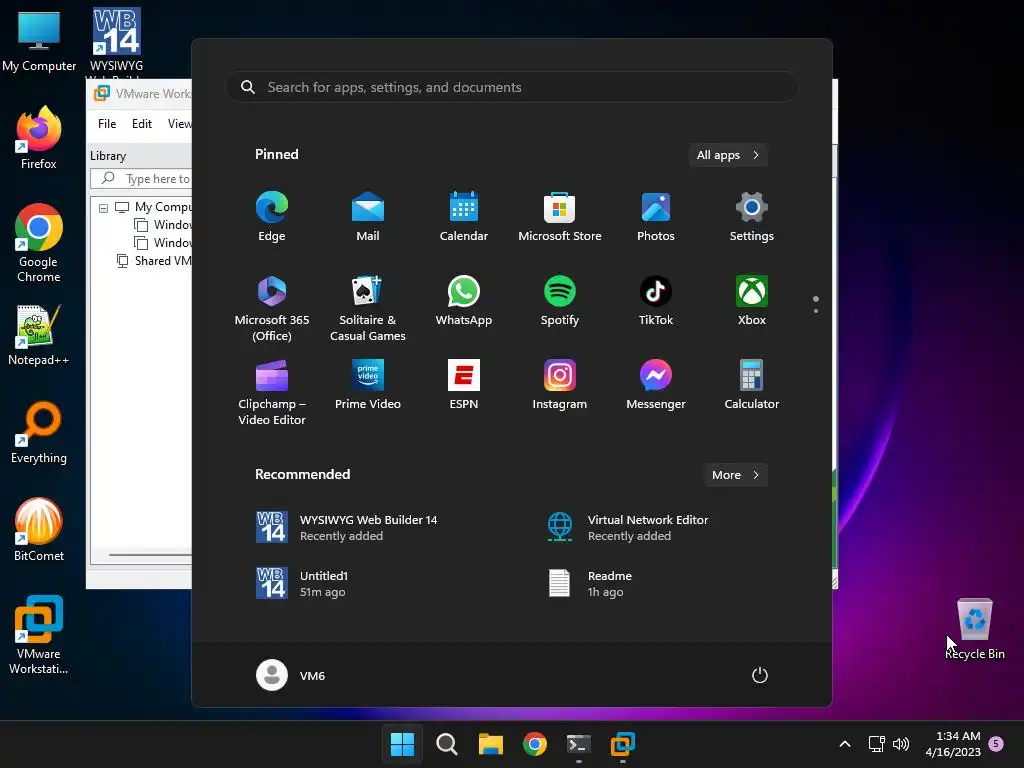Open taskbar Search
Image resolution: width=1024 pixels, height=768 pixels.
coord(447,744)
